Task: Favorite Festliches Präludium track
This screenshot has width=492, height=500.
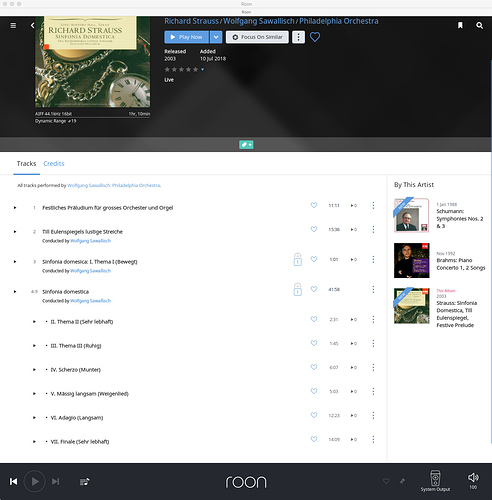Action: (x=314, y=205)
